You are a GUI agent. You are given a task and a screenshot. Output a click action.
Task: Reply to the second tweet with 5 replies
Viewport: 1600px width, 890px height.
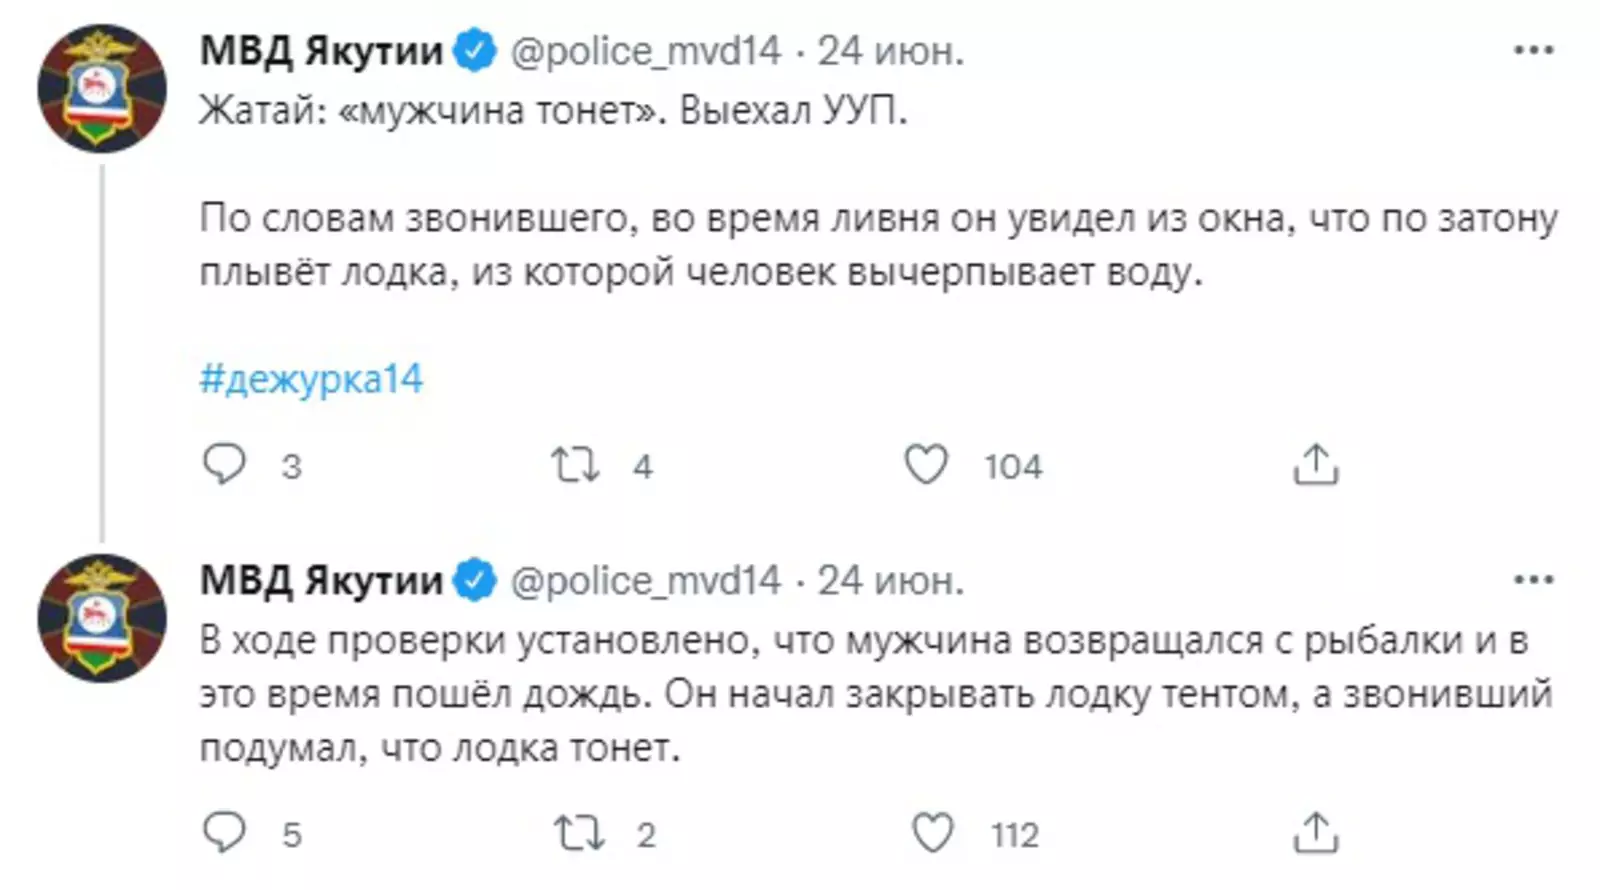224,833
